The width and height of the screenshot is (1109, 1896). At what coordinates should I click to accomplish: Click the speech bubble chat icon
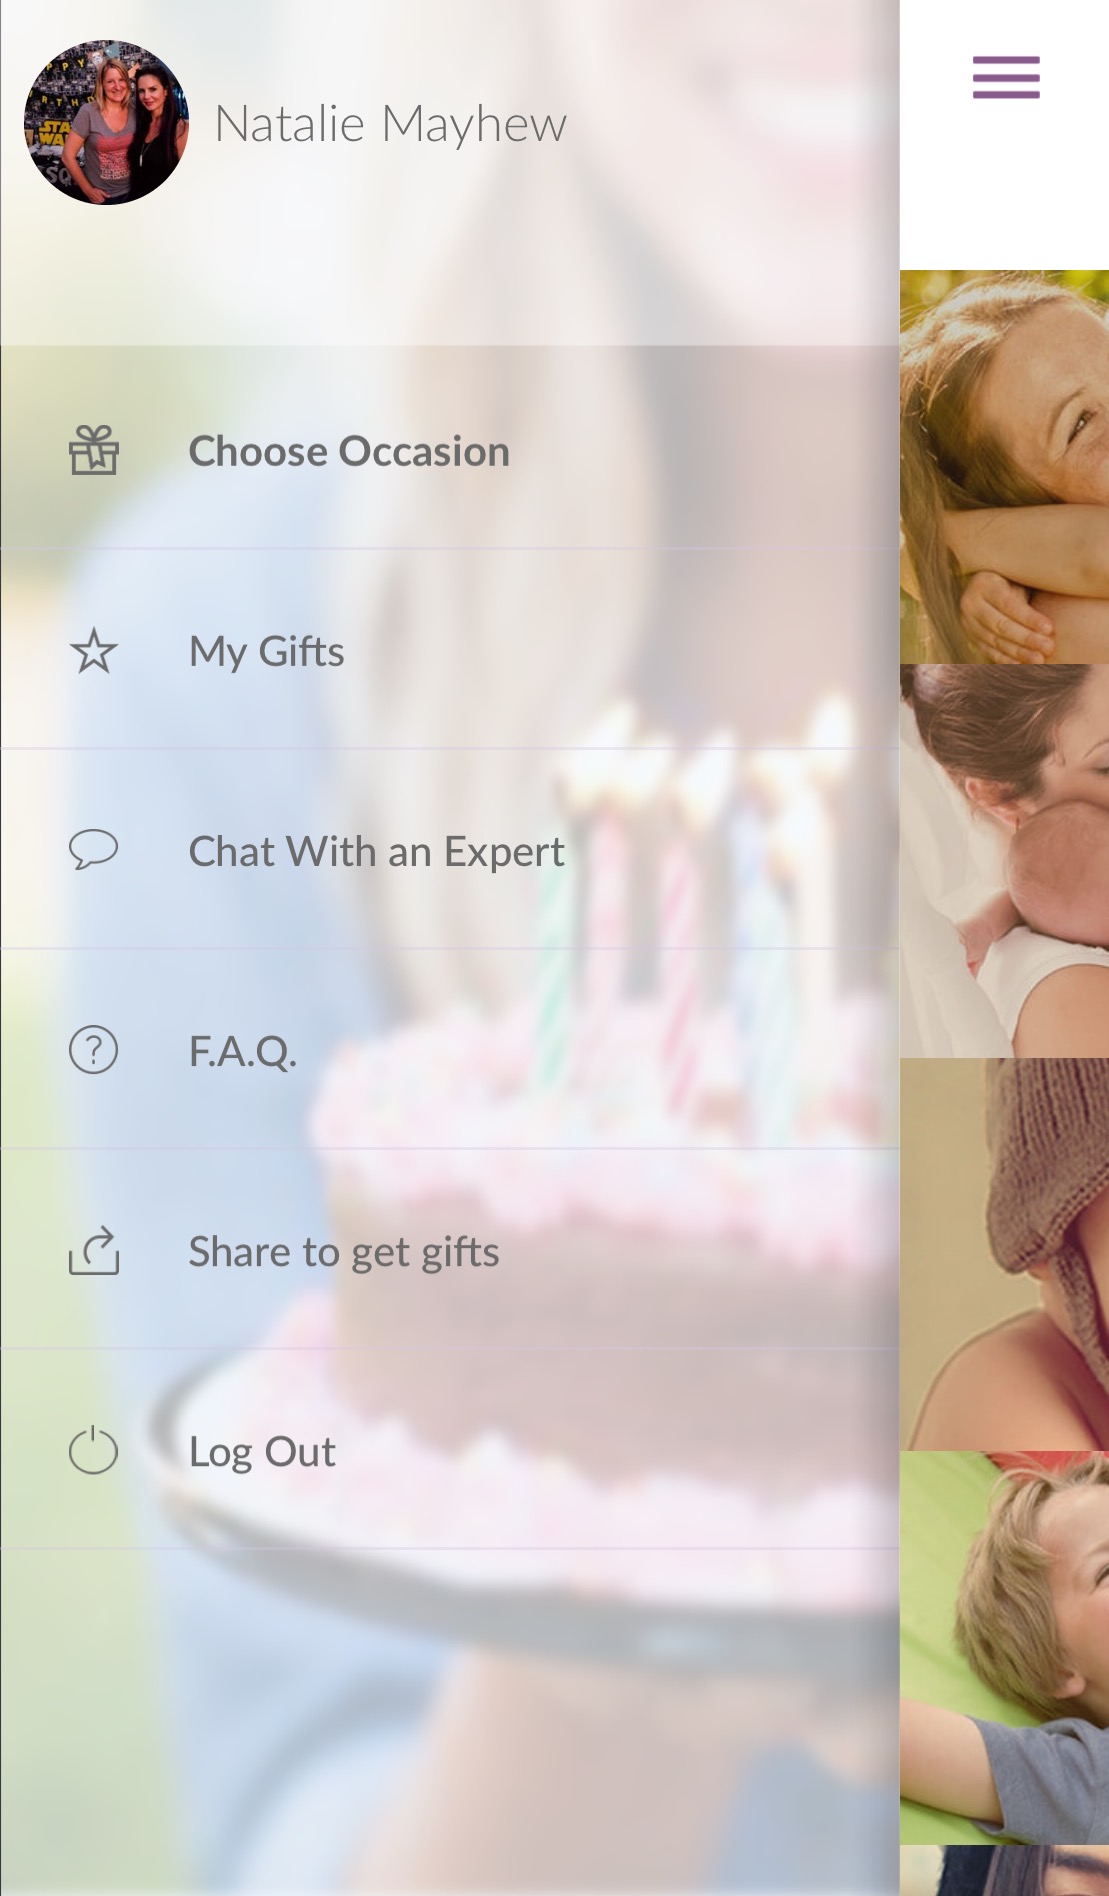pos(94,850)
